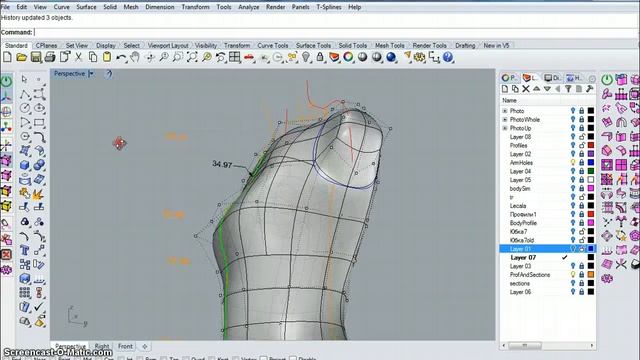The width and height of the screenshot is (640, 360).
Task: Click the New Layer icon in Layers panel
Action: pos(505,89)
